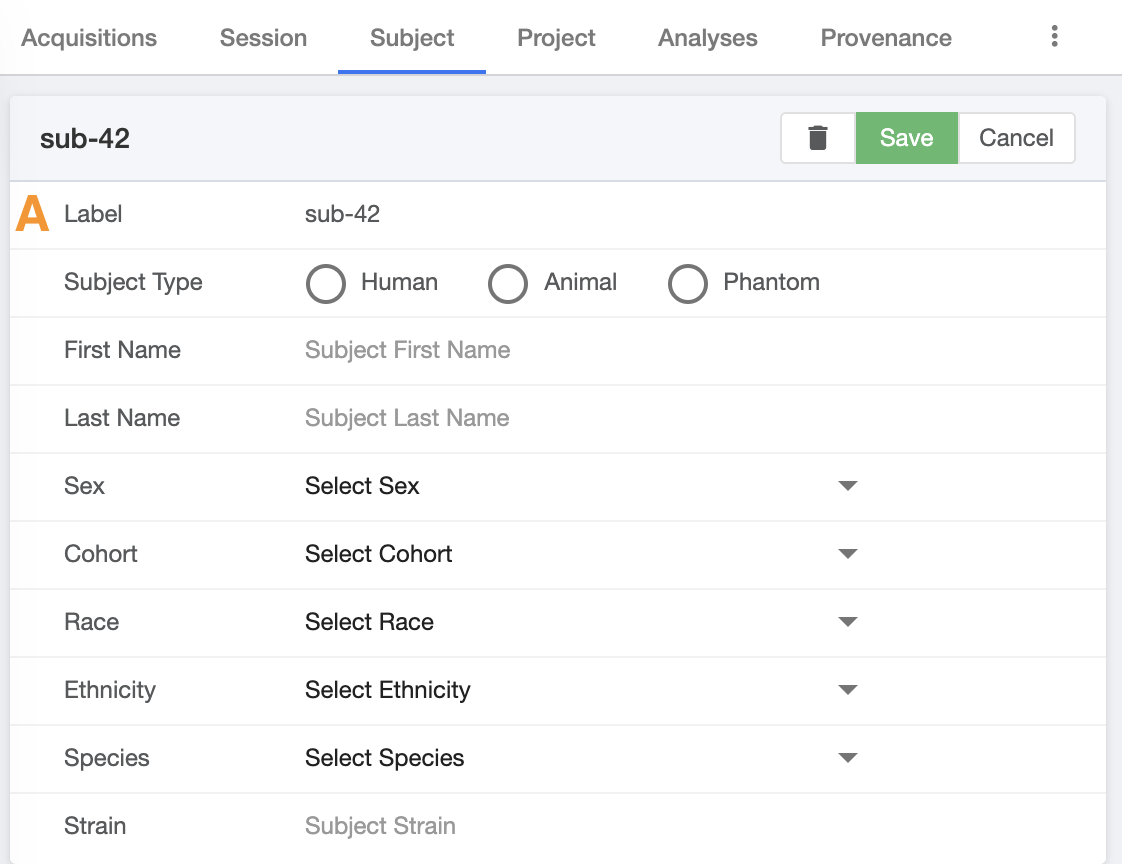Image resolution: width=1122 pixels, height=864 pixels.
Task: Open the Select Cohort dropdown
Action: 581,554
